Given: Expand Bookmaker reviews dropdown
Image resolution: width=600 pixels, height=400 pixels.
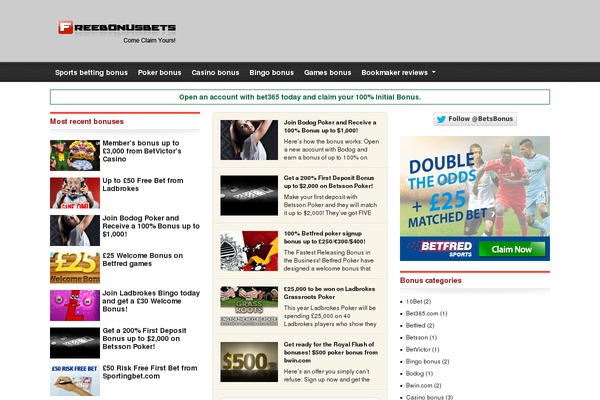Looking at the screenshot, I should pos(398,72).
